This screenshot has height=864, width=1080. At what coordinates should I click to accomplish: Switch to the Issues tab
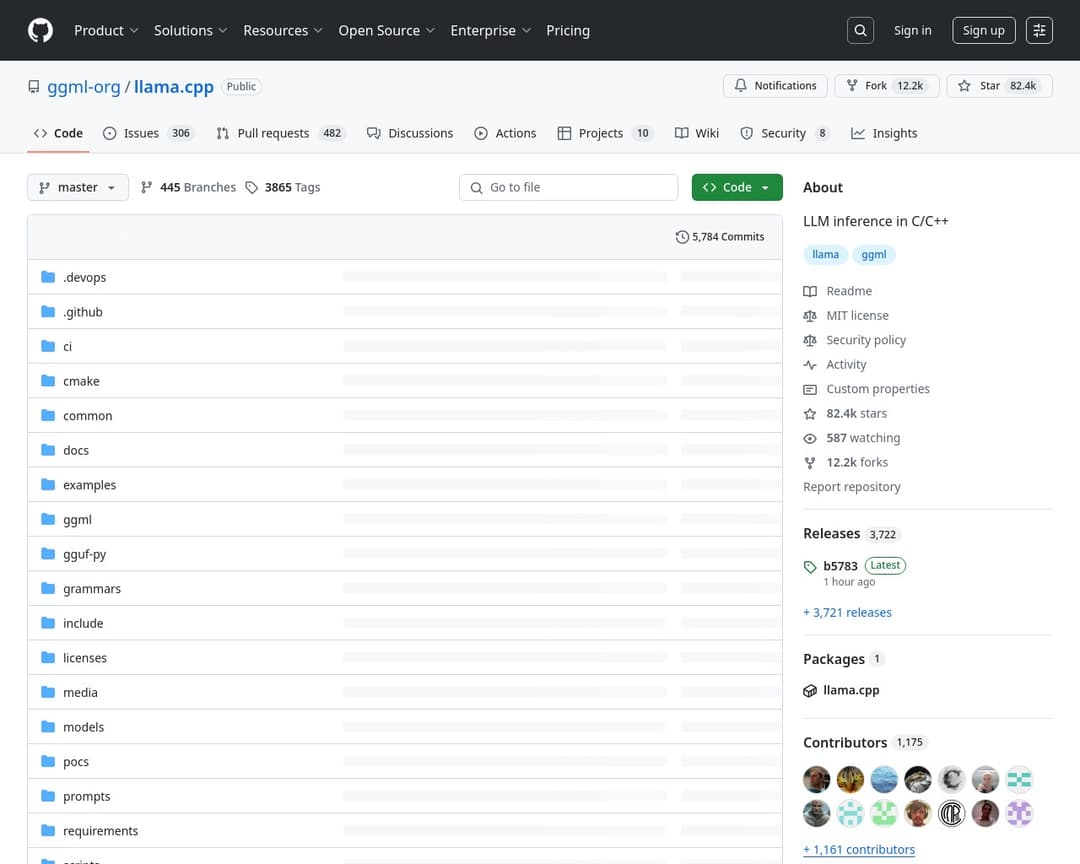(149, 133)
